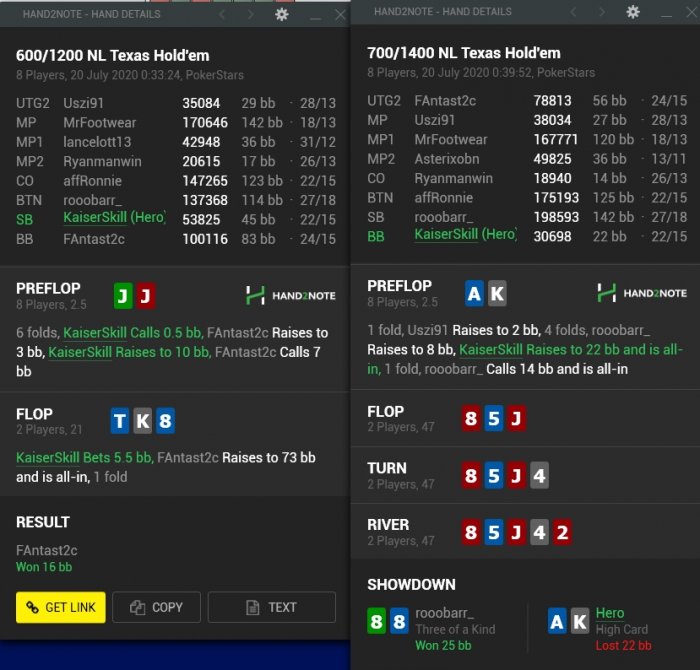This screenshot has height=670, width=700.
Task: Go to previous hand in left window
Action: pos(222,15)
